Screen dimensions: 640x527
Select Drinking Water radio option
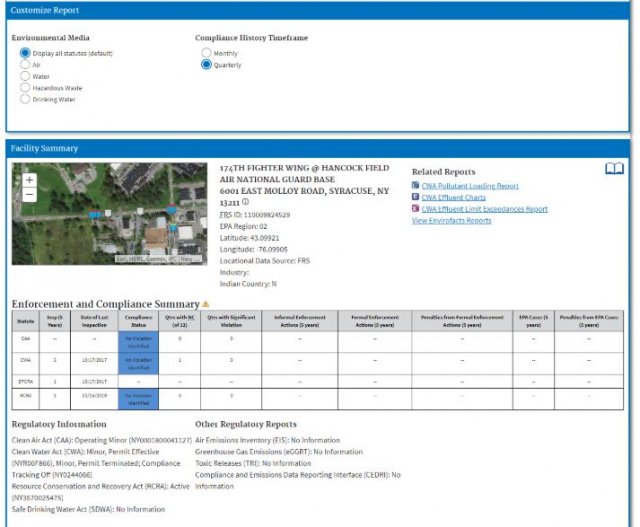pos(25,100)
